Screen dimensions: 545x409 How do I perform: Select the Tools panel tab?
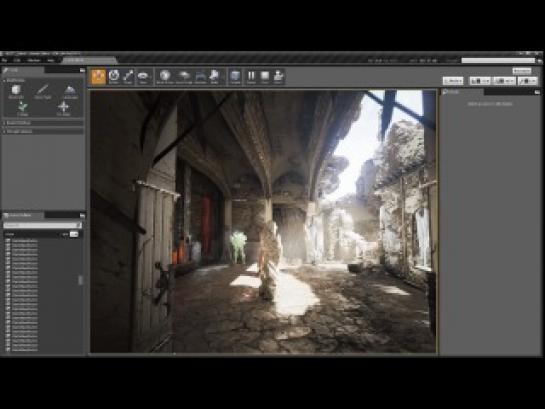23,70
